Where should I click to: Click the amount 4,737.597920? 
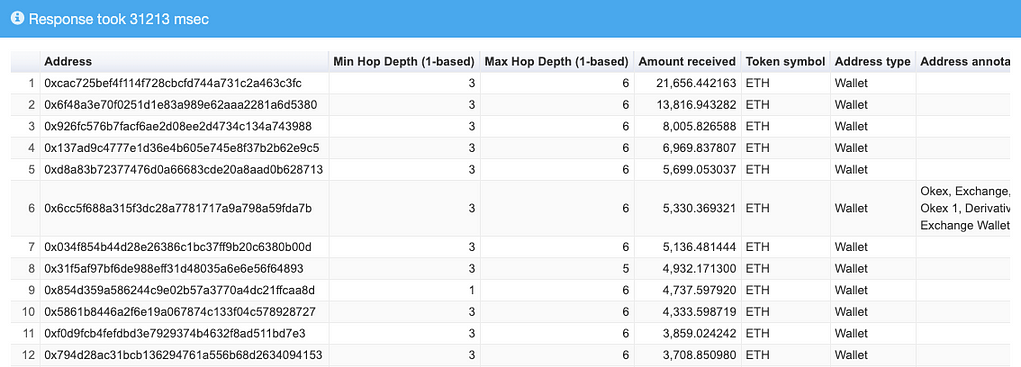(700, 290)
